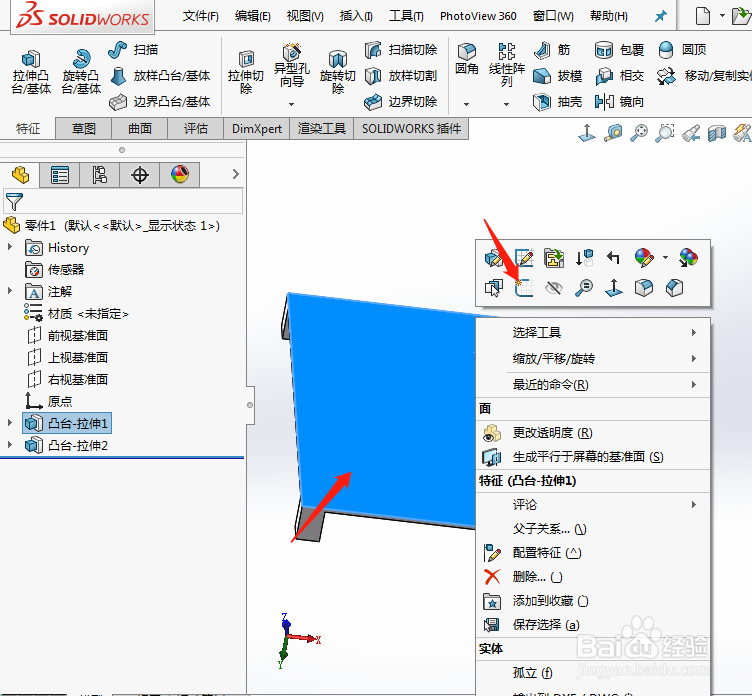Click the Intersect (相交) tool
Screen dimensions: 752x696
tap(619, 76)
